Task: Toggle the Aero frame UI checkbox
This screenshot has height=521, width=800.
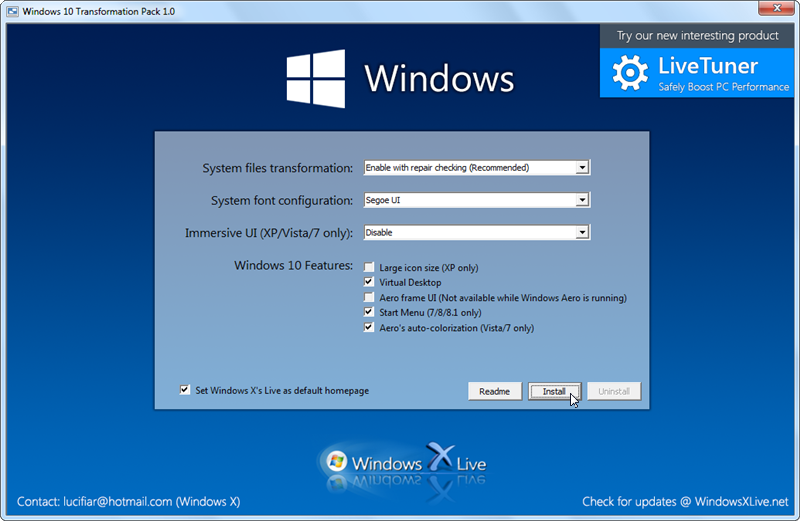Action: [369, 298]
